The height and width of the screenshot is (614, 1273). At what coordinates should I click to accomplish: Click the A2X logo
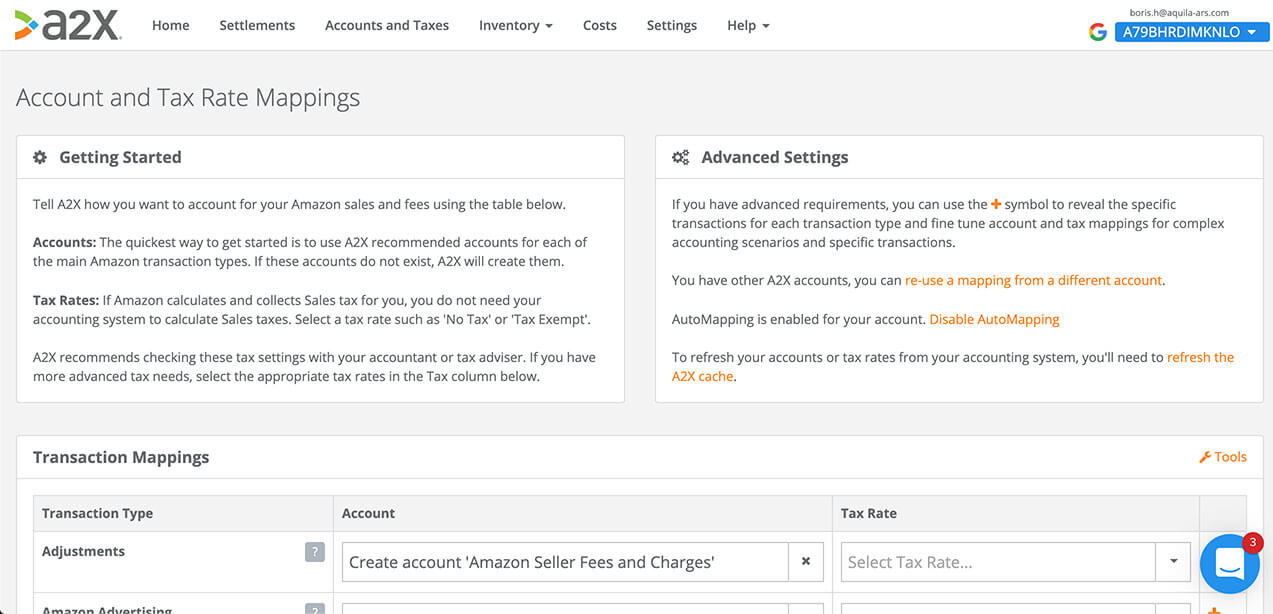click(x=68, y=25)
